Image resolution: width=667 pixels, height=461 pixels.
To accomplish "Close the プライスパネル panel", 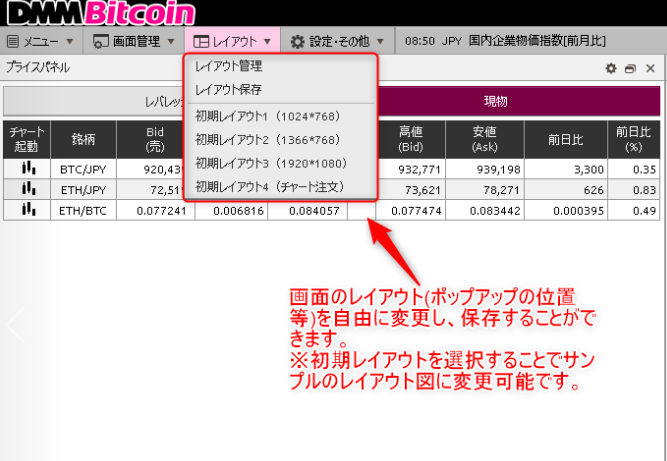I will click(x=650, y=68).
